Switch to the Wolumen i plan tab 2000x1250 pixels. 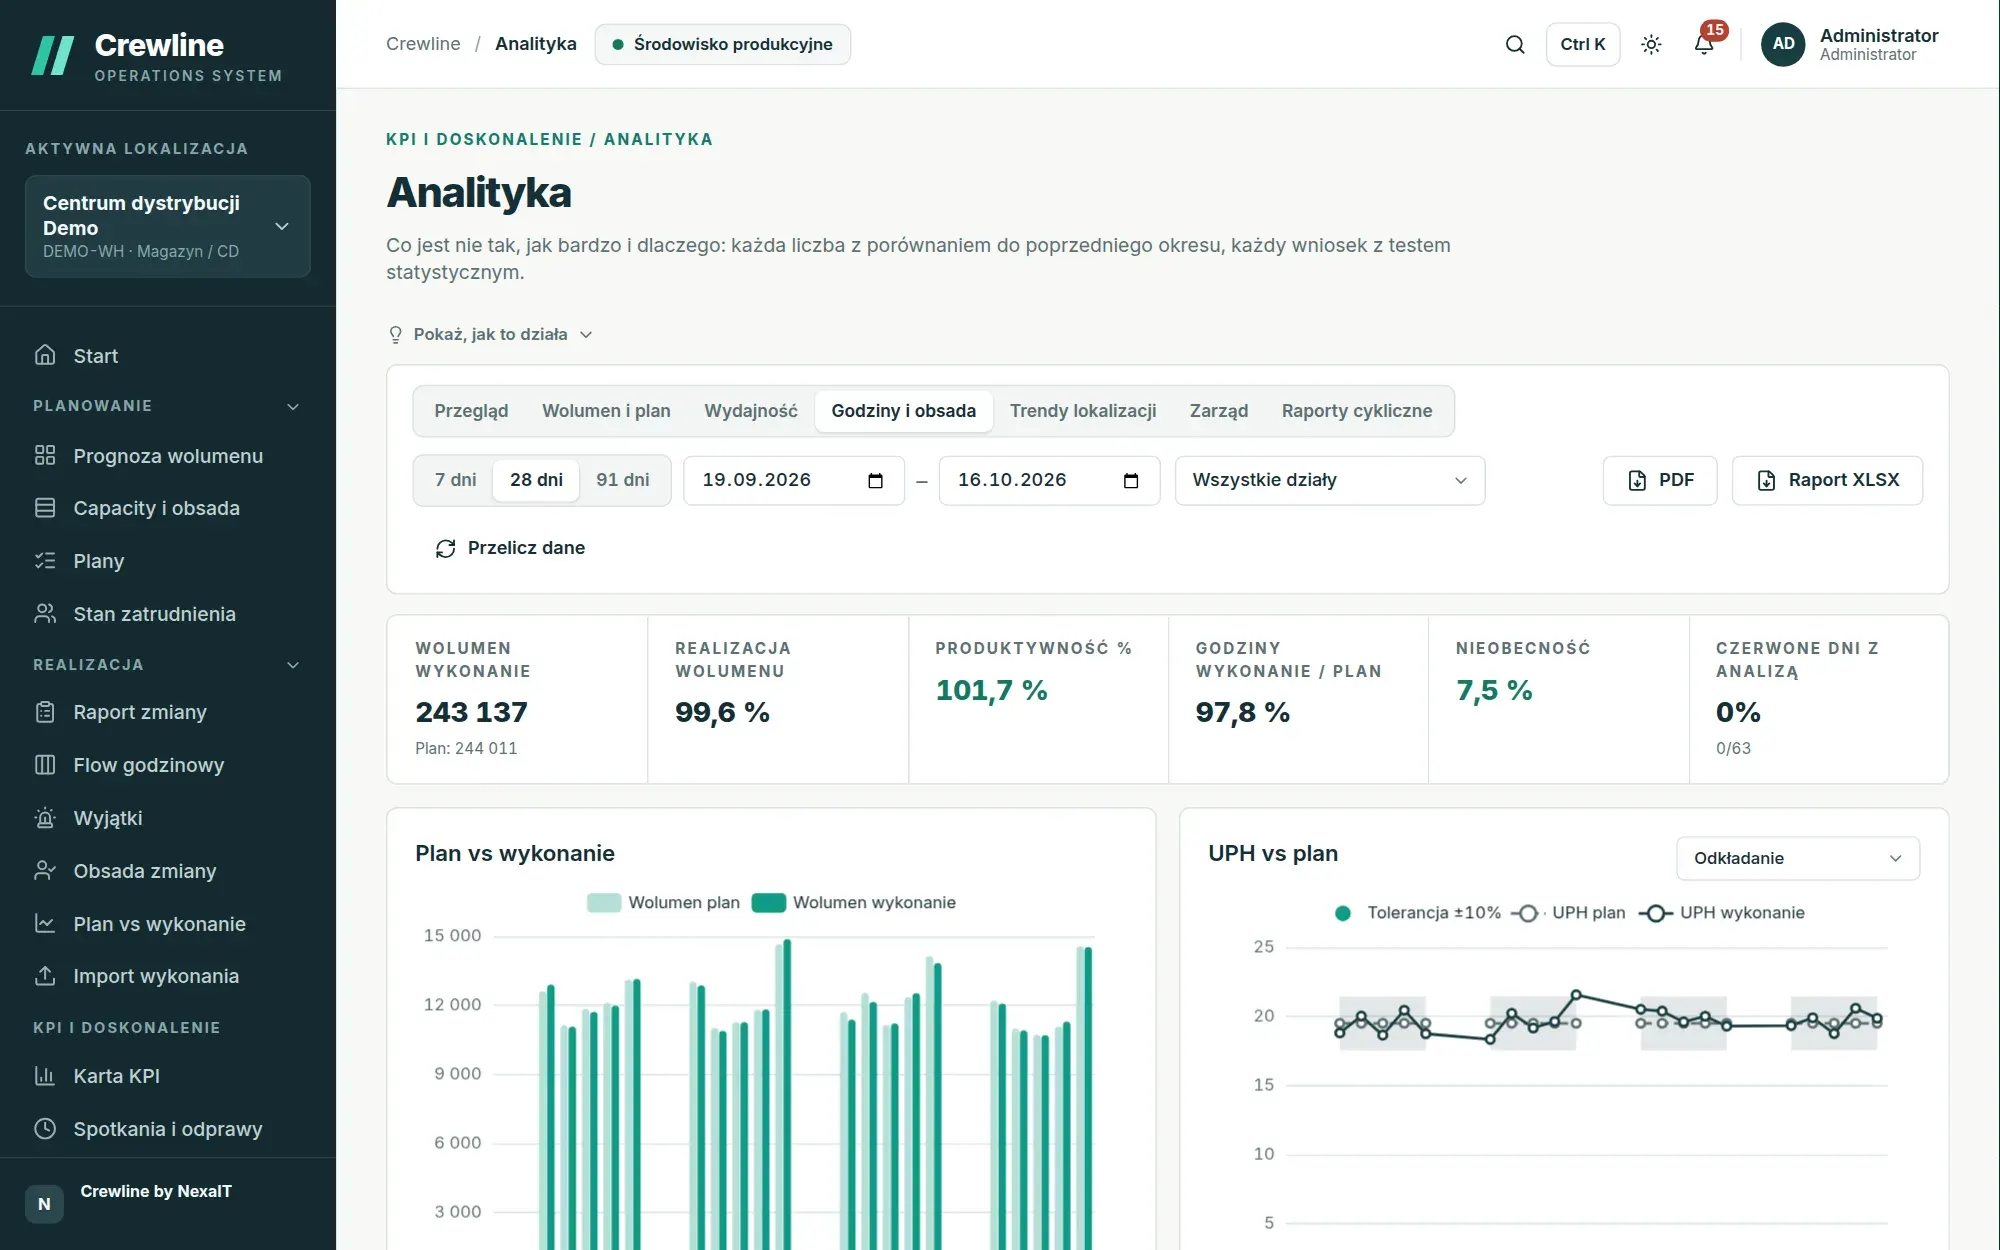coord(606,411)
